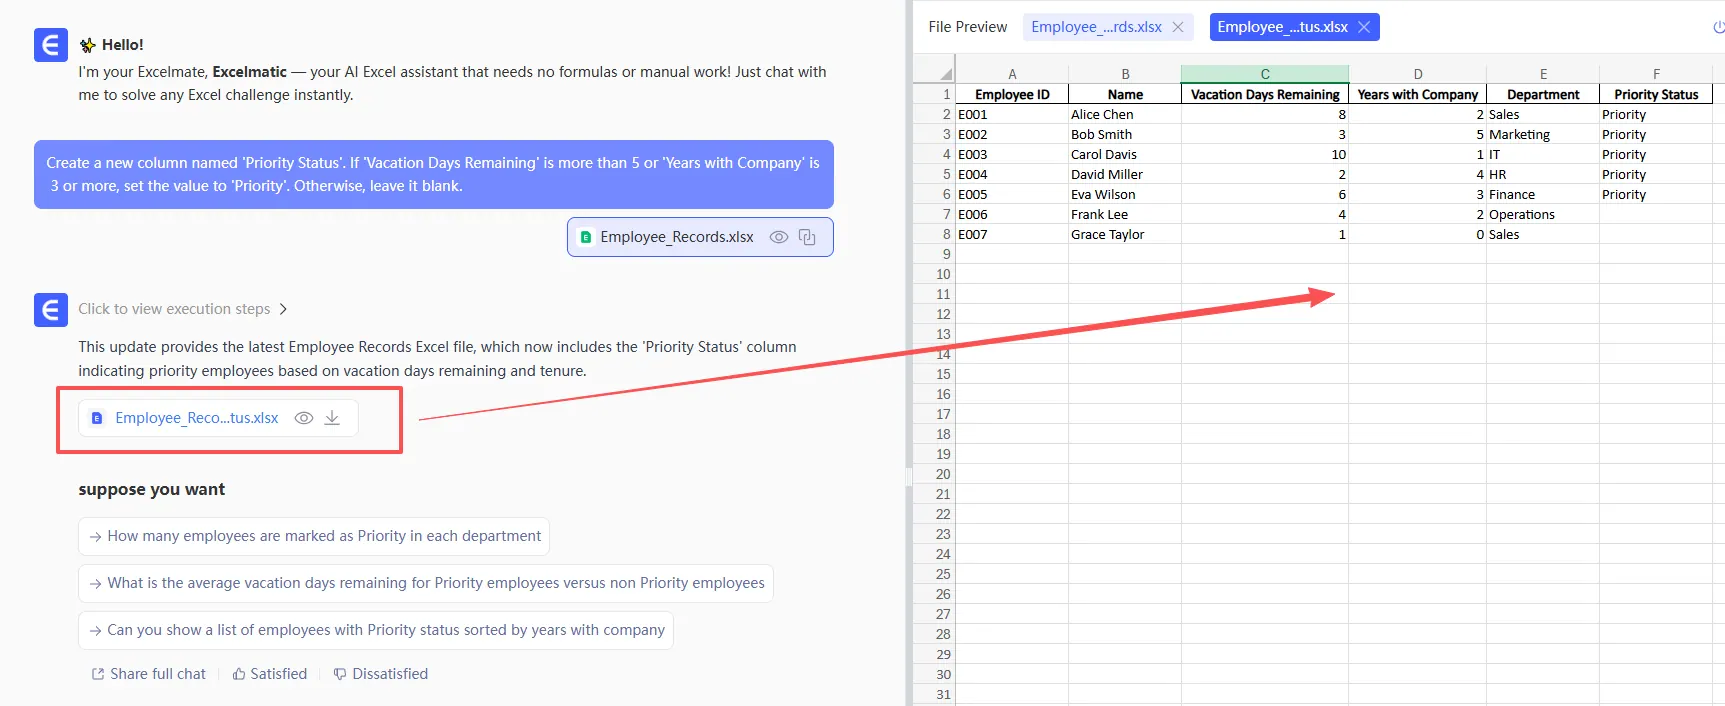Switch to the Employee_...tus.xlsx tab
1725x706 pixels.
(x=1282, y=27)
